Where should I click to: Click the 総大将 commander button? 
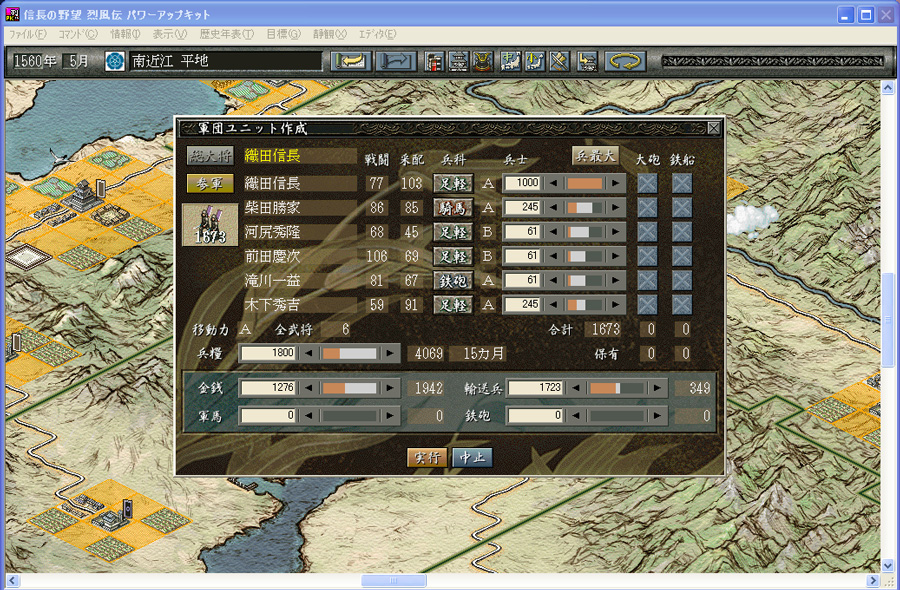coord(210,156)
